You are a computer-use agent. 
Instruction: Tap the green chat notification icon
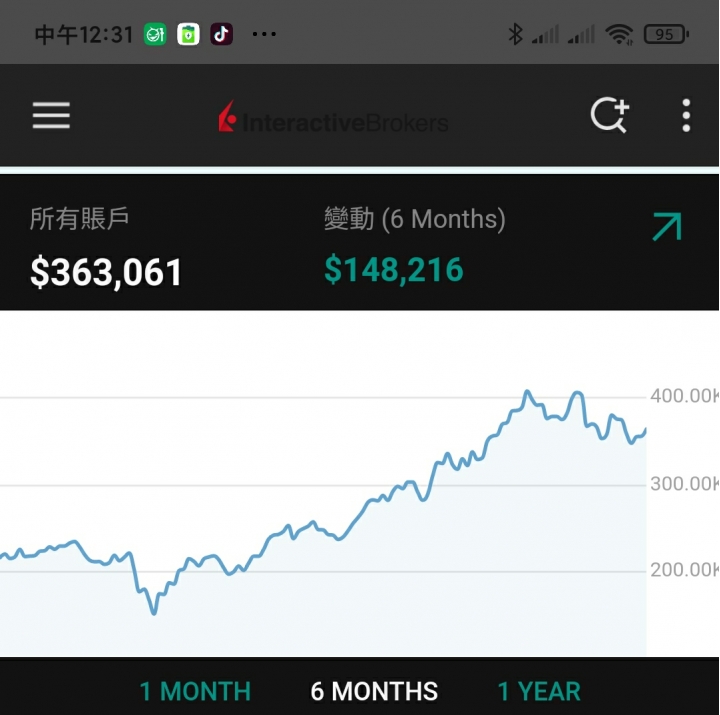(154, 34)
